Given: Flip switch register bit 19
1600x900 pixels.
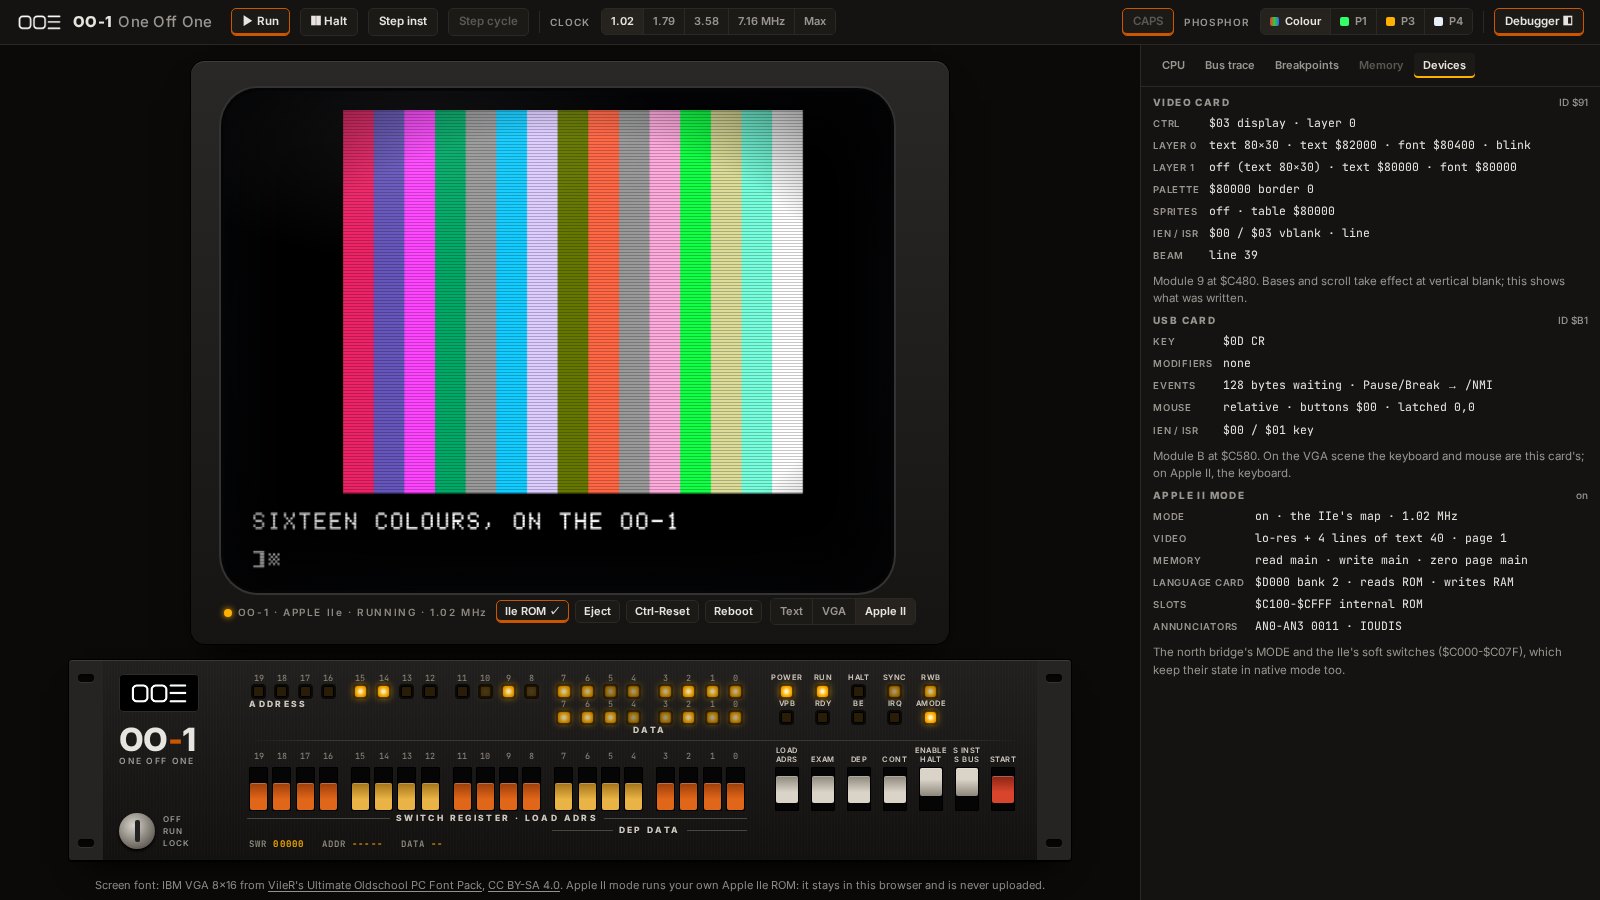Looking at the screenshot, I should [258, 788].
